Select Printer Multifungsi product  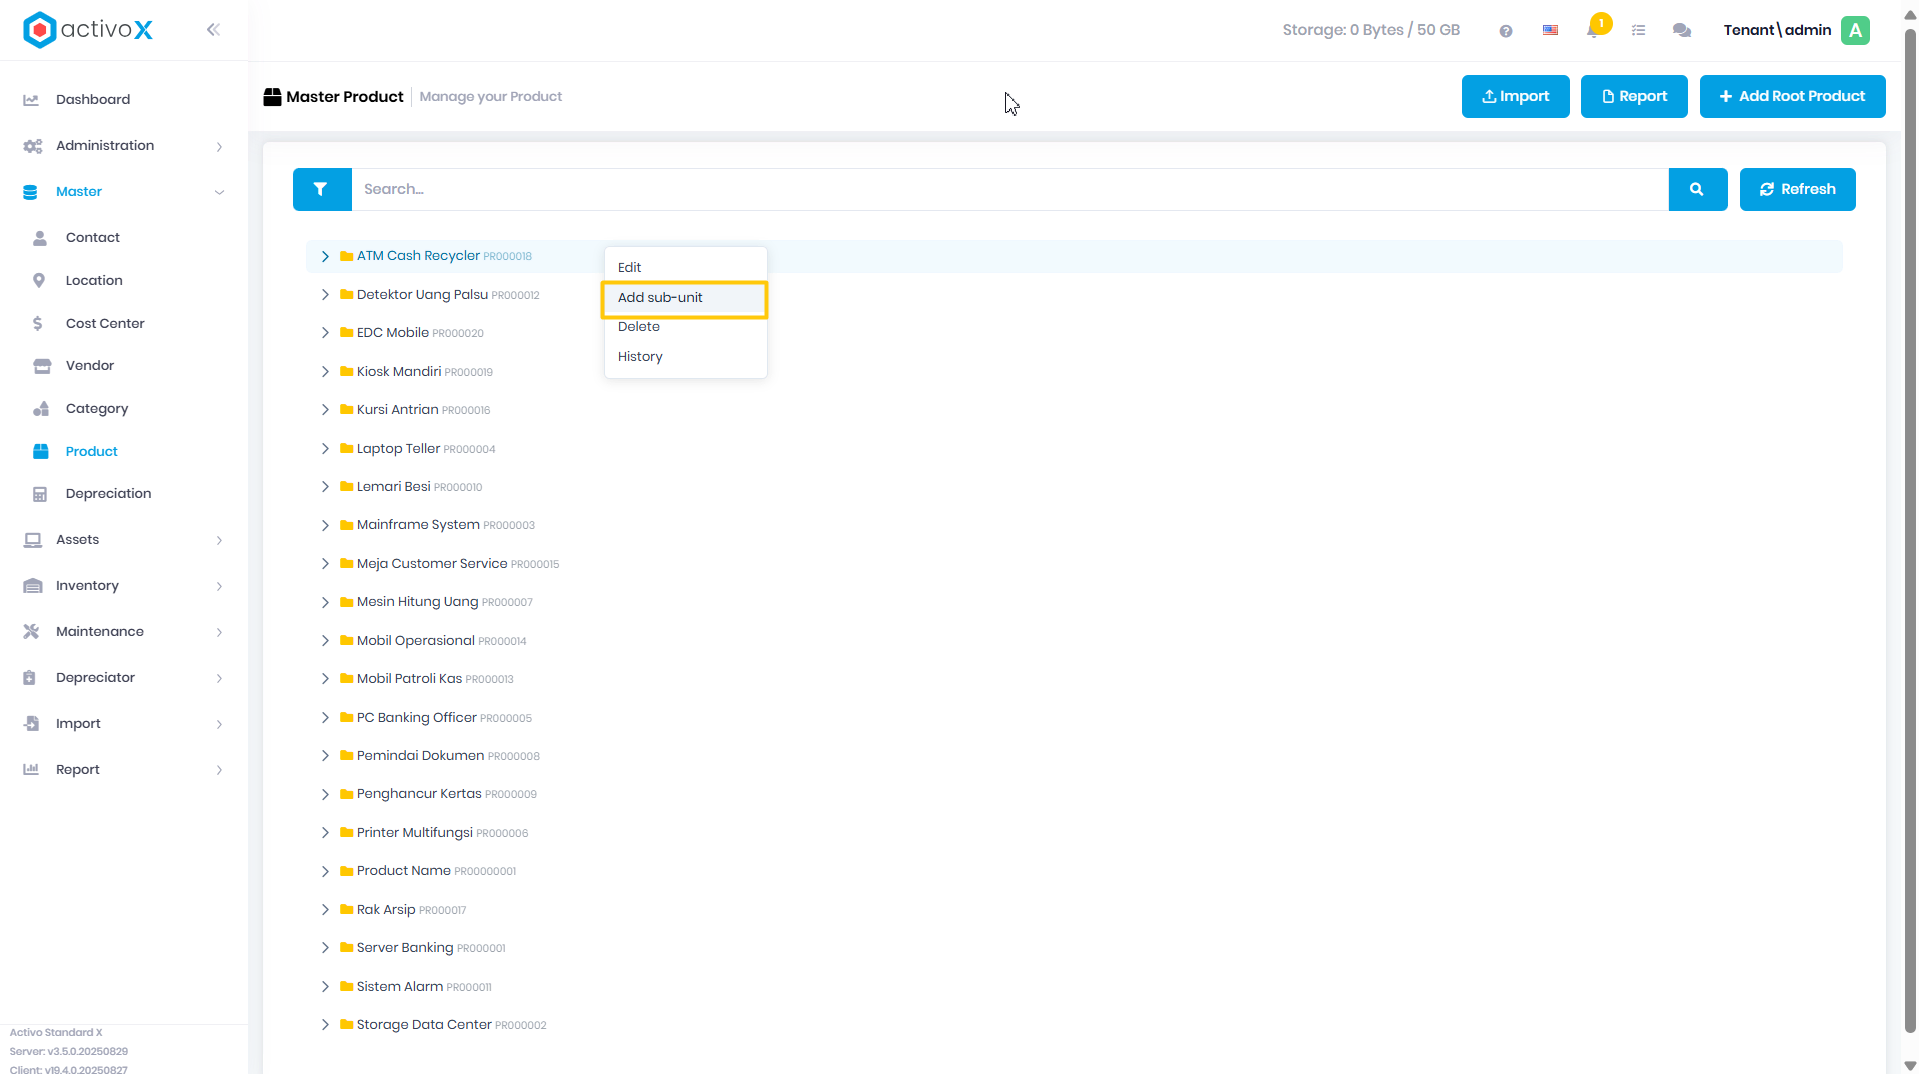coord(414,833)
